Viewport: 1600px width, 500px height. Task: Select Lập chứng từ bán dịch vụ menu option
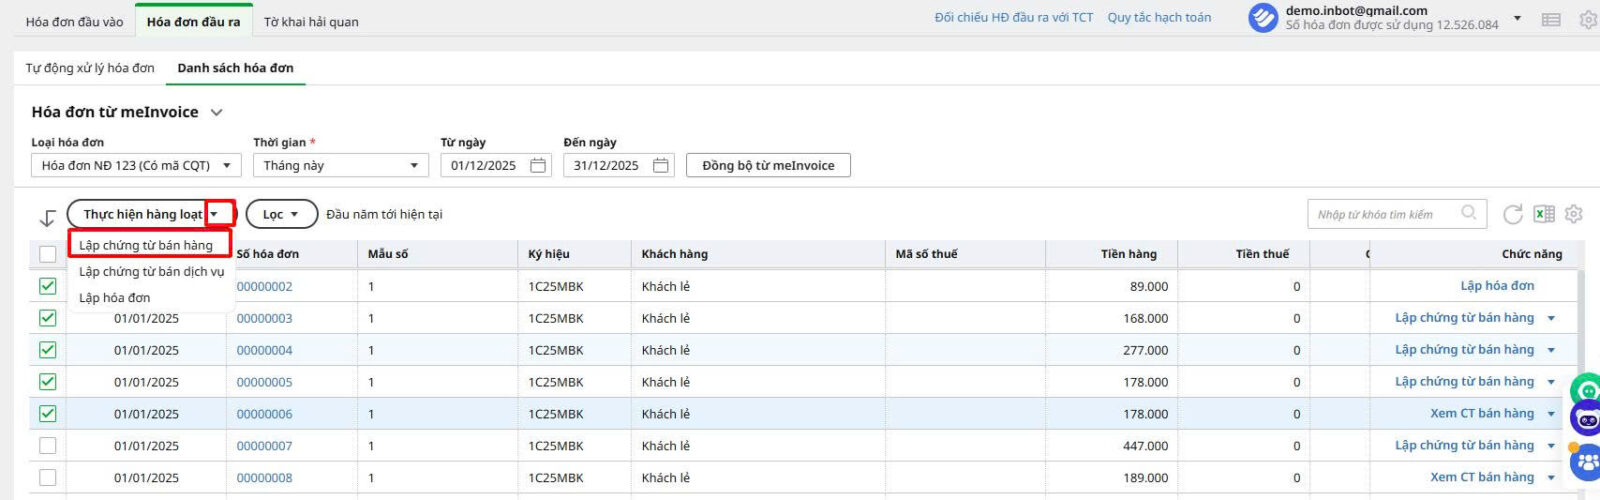click(151, 271)
